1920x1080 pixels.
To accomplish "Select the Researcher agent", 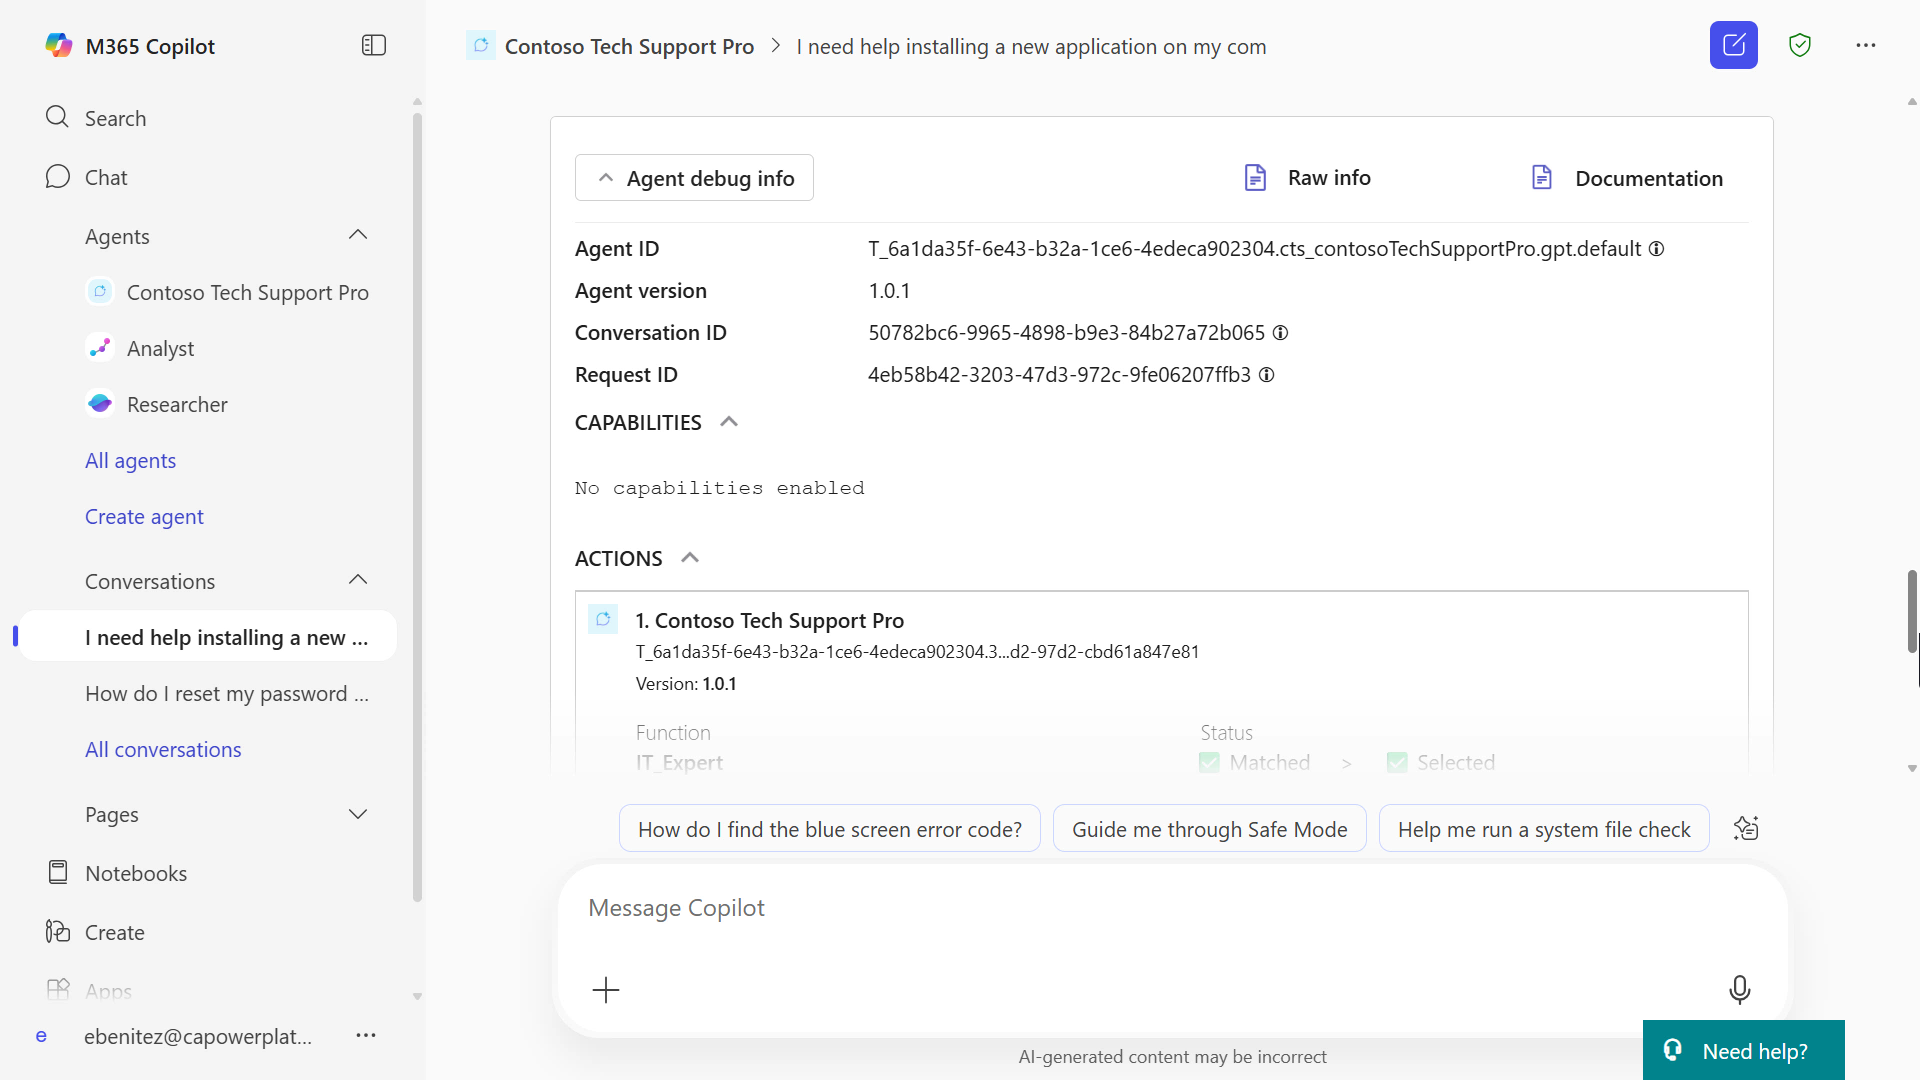I will coord(177,404).
